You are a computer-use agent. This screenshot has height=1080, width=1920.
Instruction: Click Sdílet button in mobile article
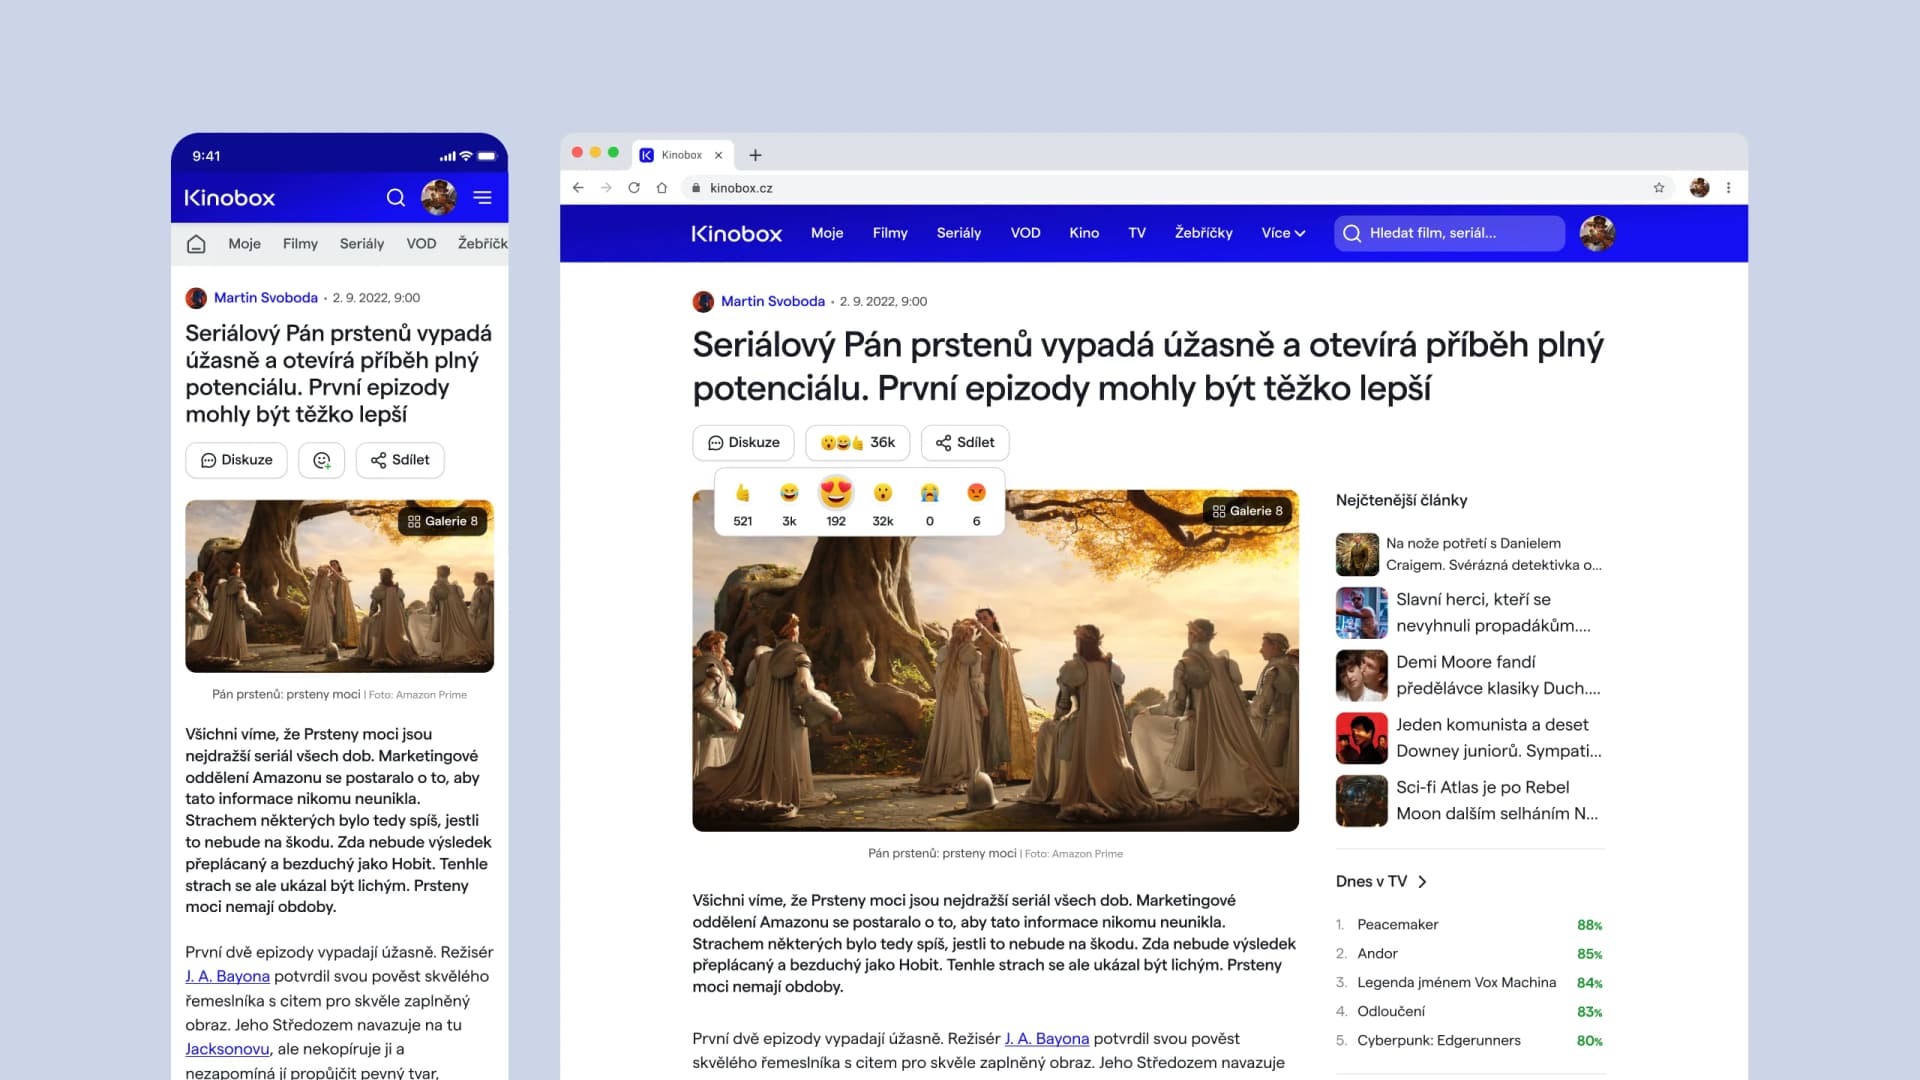click(x=400, y=460)
